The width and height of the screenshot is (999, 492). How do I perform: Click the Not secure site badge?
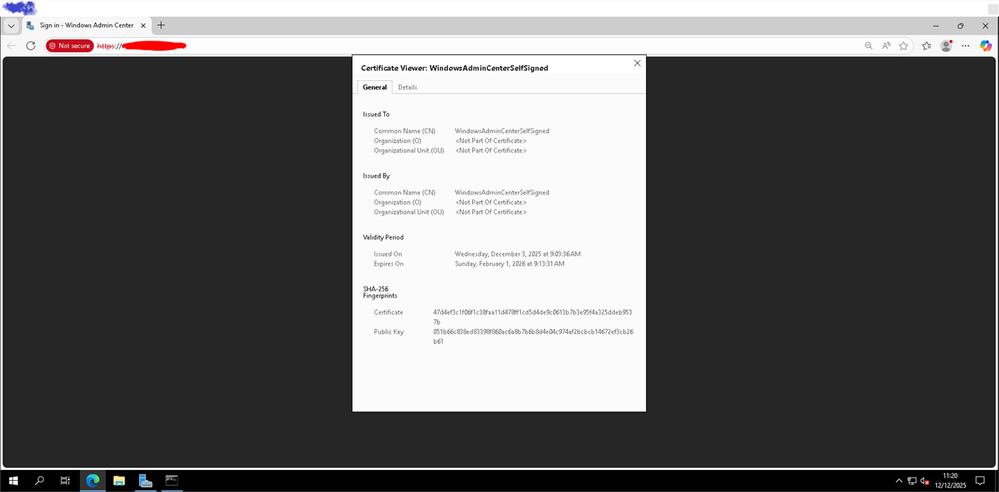pos(69,46)
